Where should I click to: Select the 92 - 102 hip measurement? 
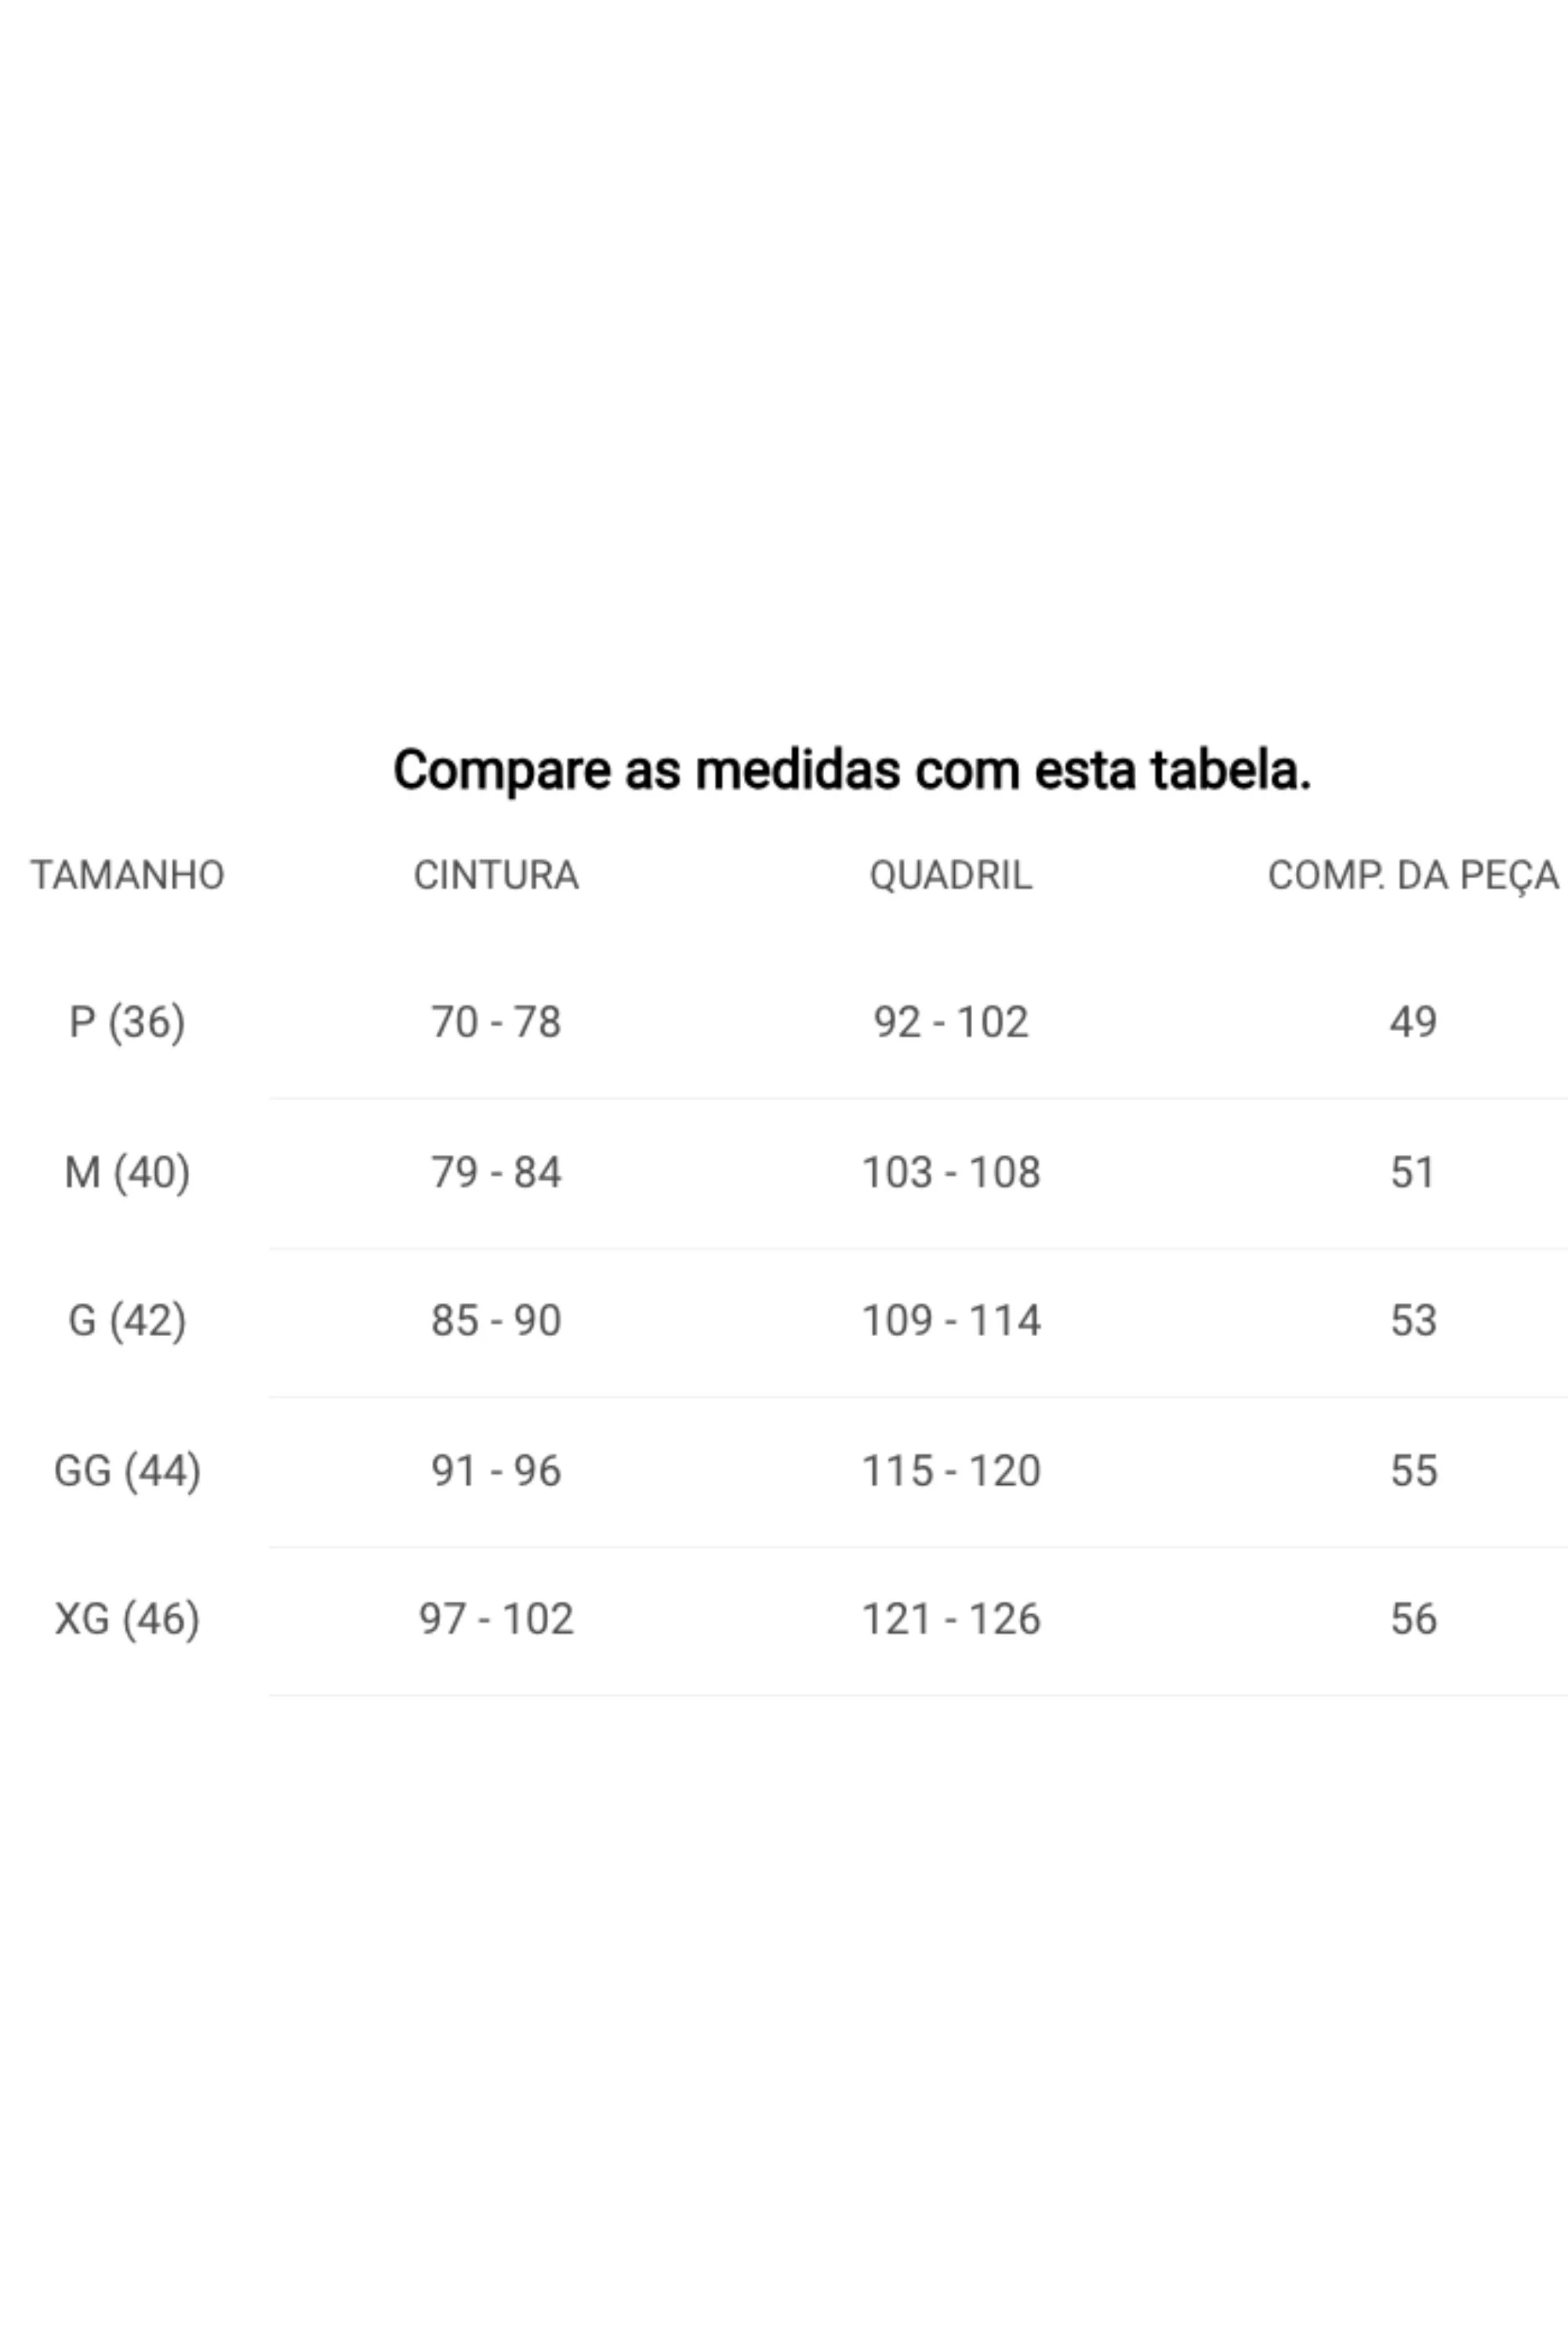[950, 1022]
